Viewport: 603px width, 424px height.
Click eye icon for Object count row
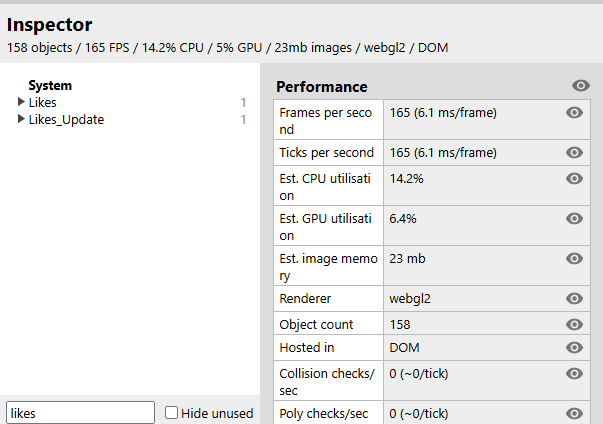(574, 325)
